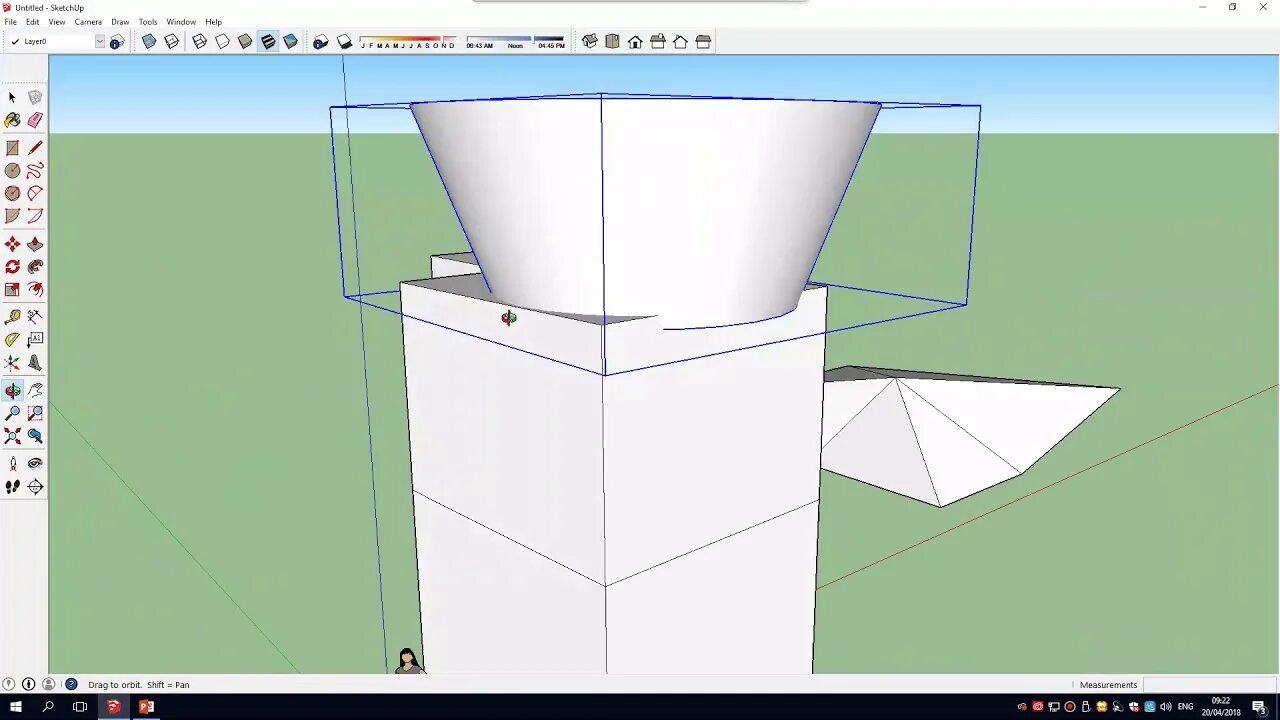Select the Tape Measure tool

click(12, 316)
